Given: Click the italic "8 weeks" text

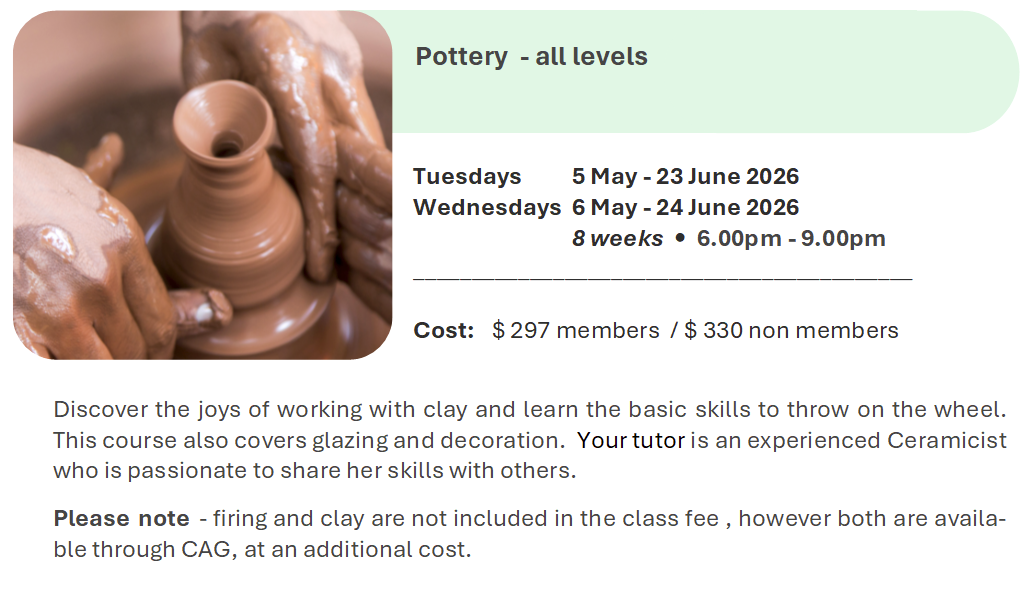Looking at the screenshot, I should [x=617, y=239].
